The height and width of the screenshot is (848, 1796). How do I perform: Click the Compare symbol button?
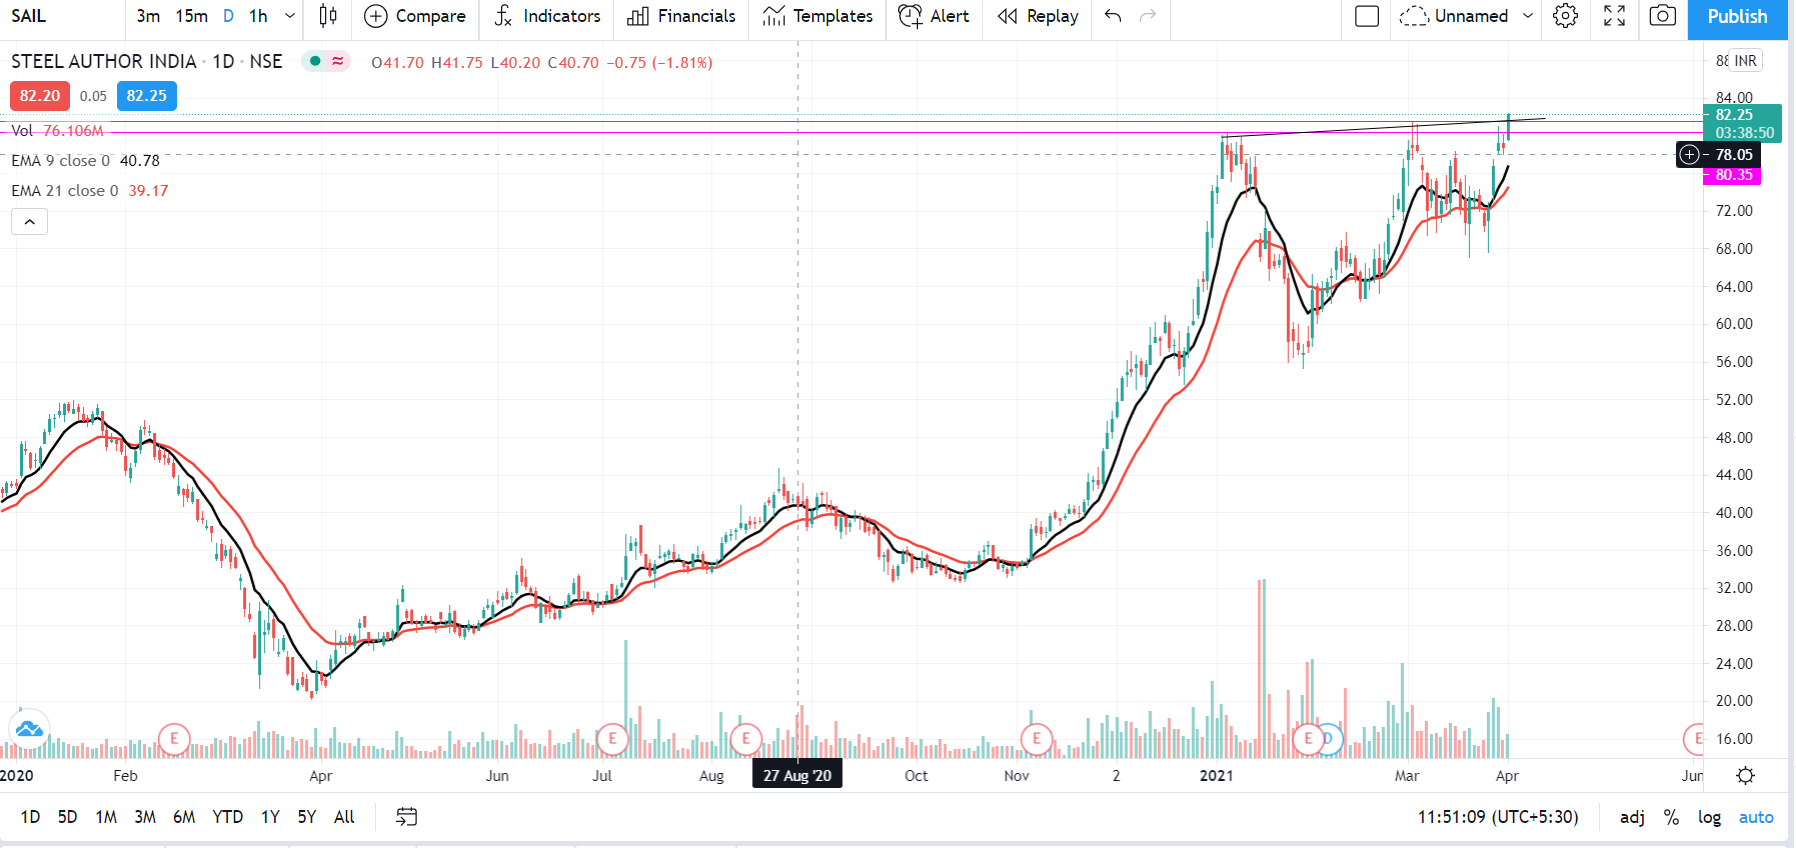point(415,16)
